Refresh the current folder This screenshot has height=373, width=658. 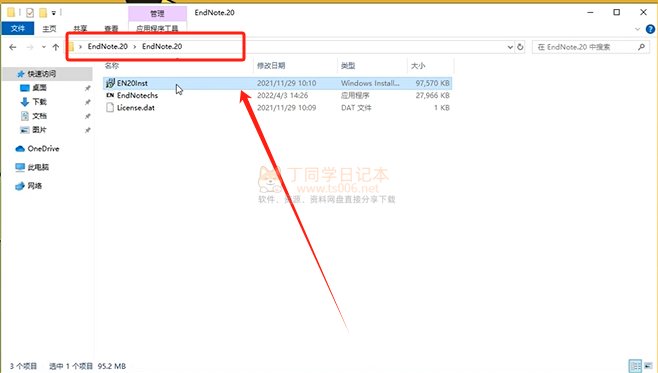tap(520, 47)
